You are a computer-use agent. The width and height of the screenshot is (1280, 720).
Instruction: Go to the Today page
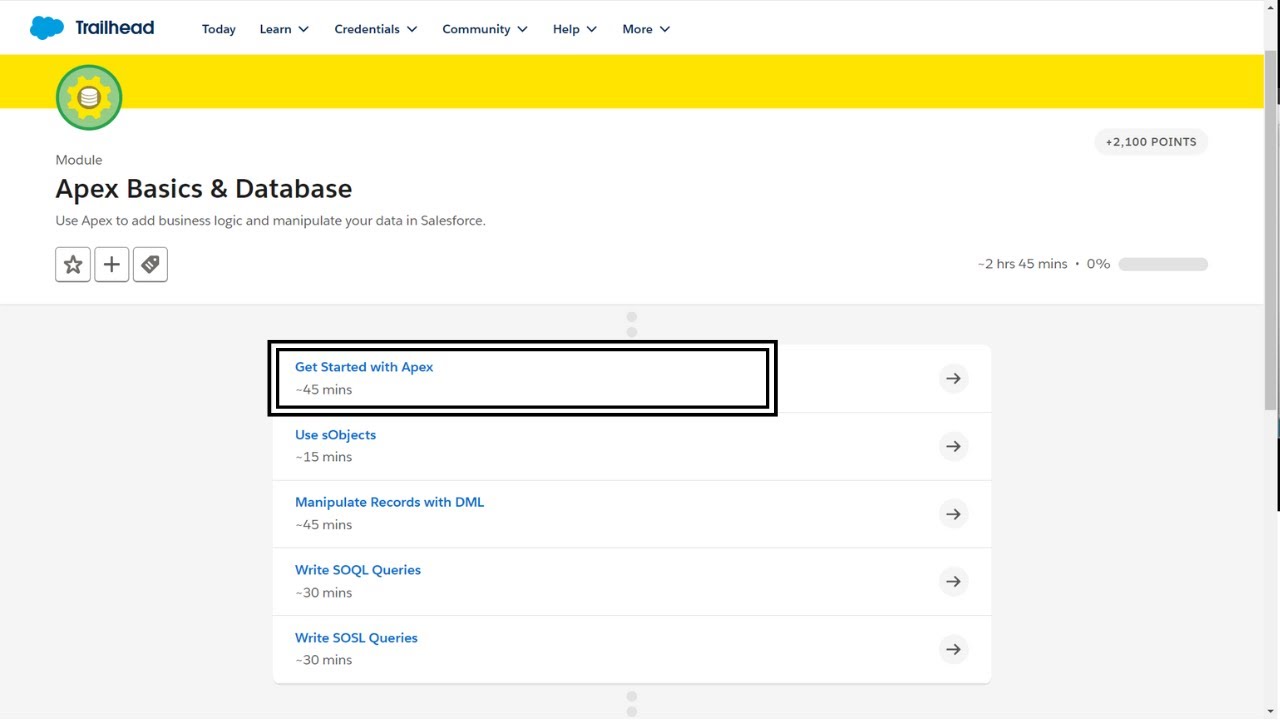point(219,29)
